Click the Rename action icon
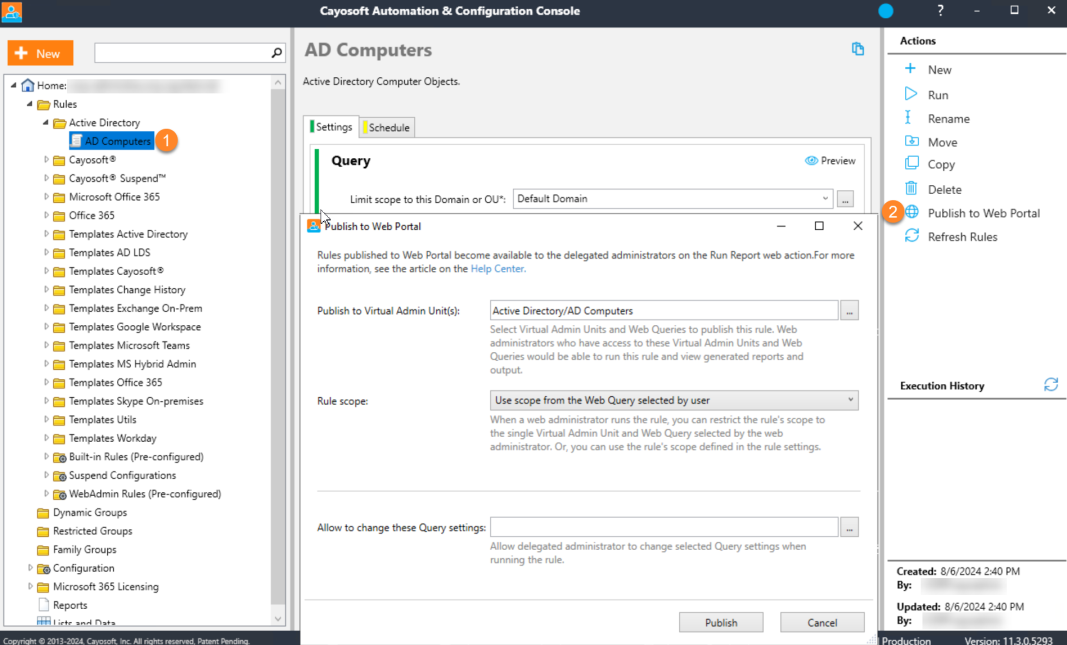The height and width of the screenshot is (645, 1067). pyautogui.click(x=908, y=118)
